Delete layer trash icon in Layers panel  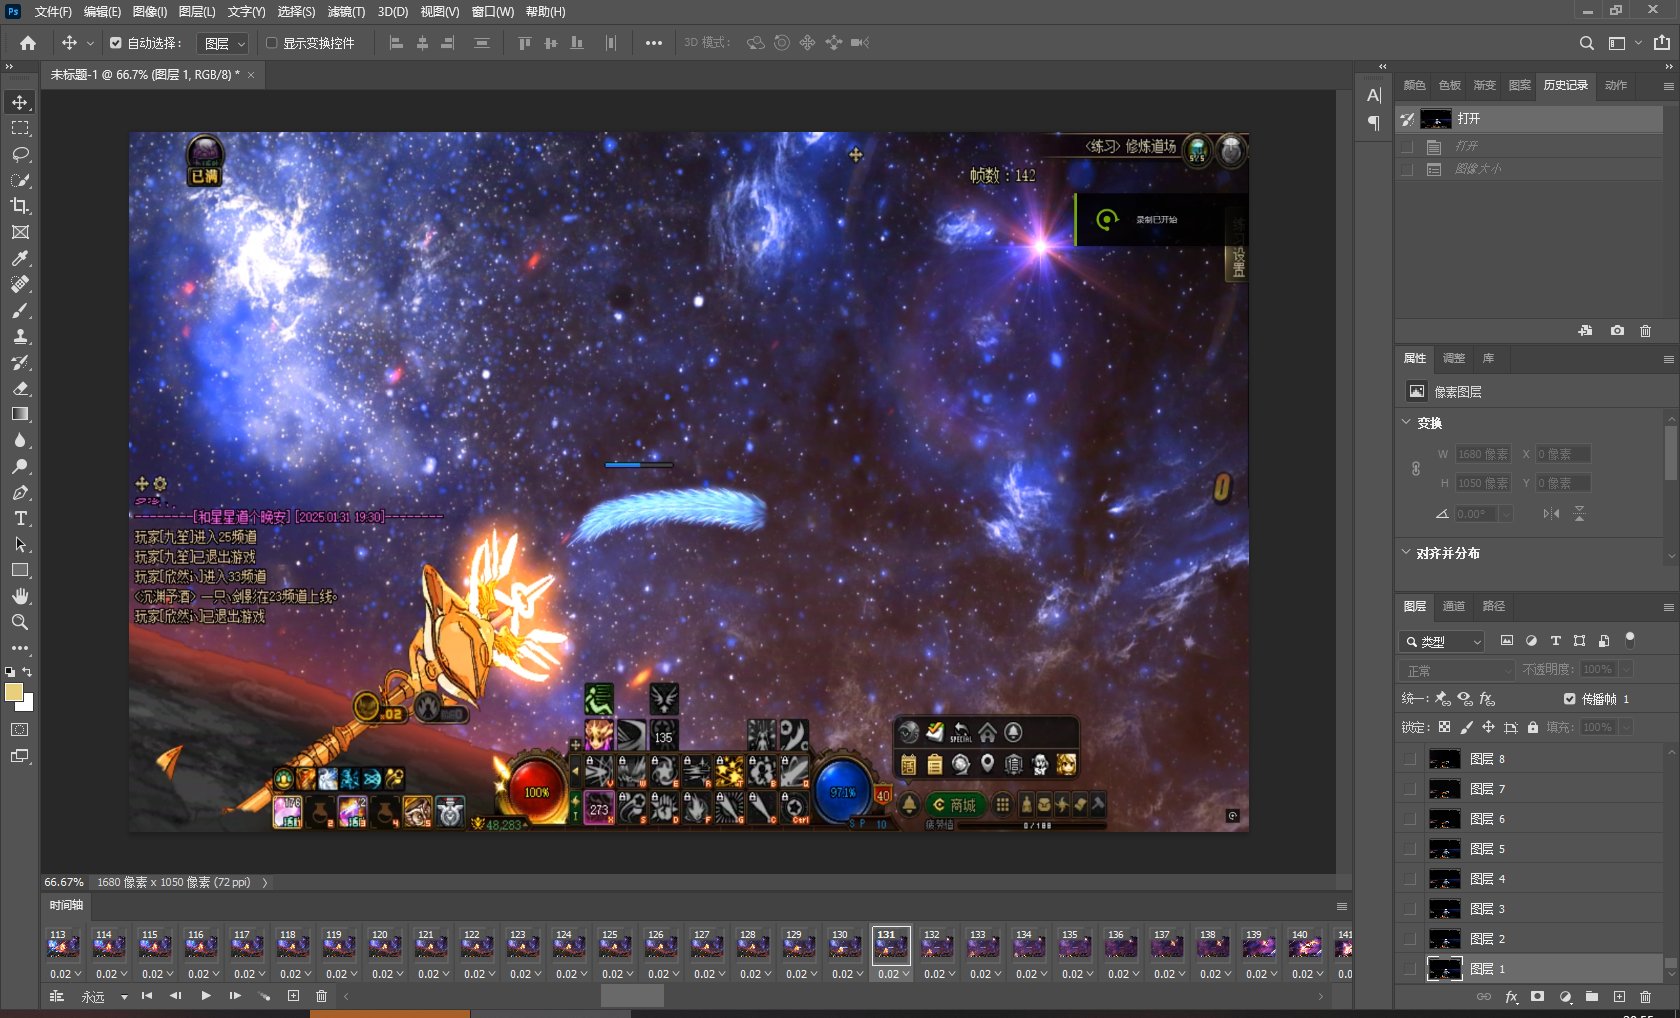coord(1646,997)
